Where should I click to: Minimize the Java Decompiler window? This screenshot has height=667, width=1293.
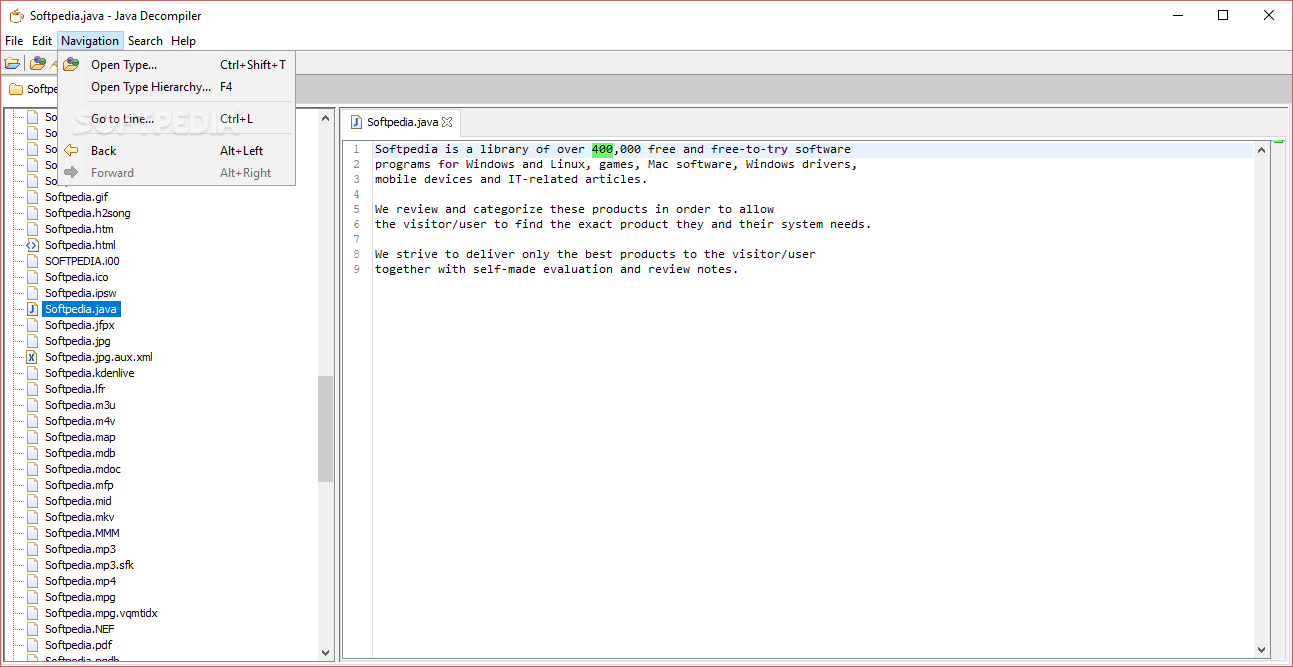point(1177,15)
